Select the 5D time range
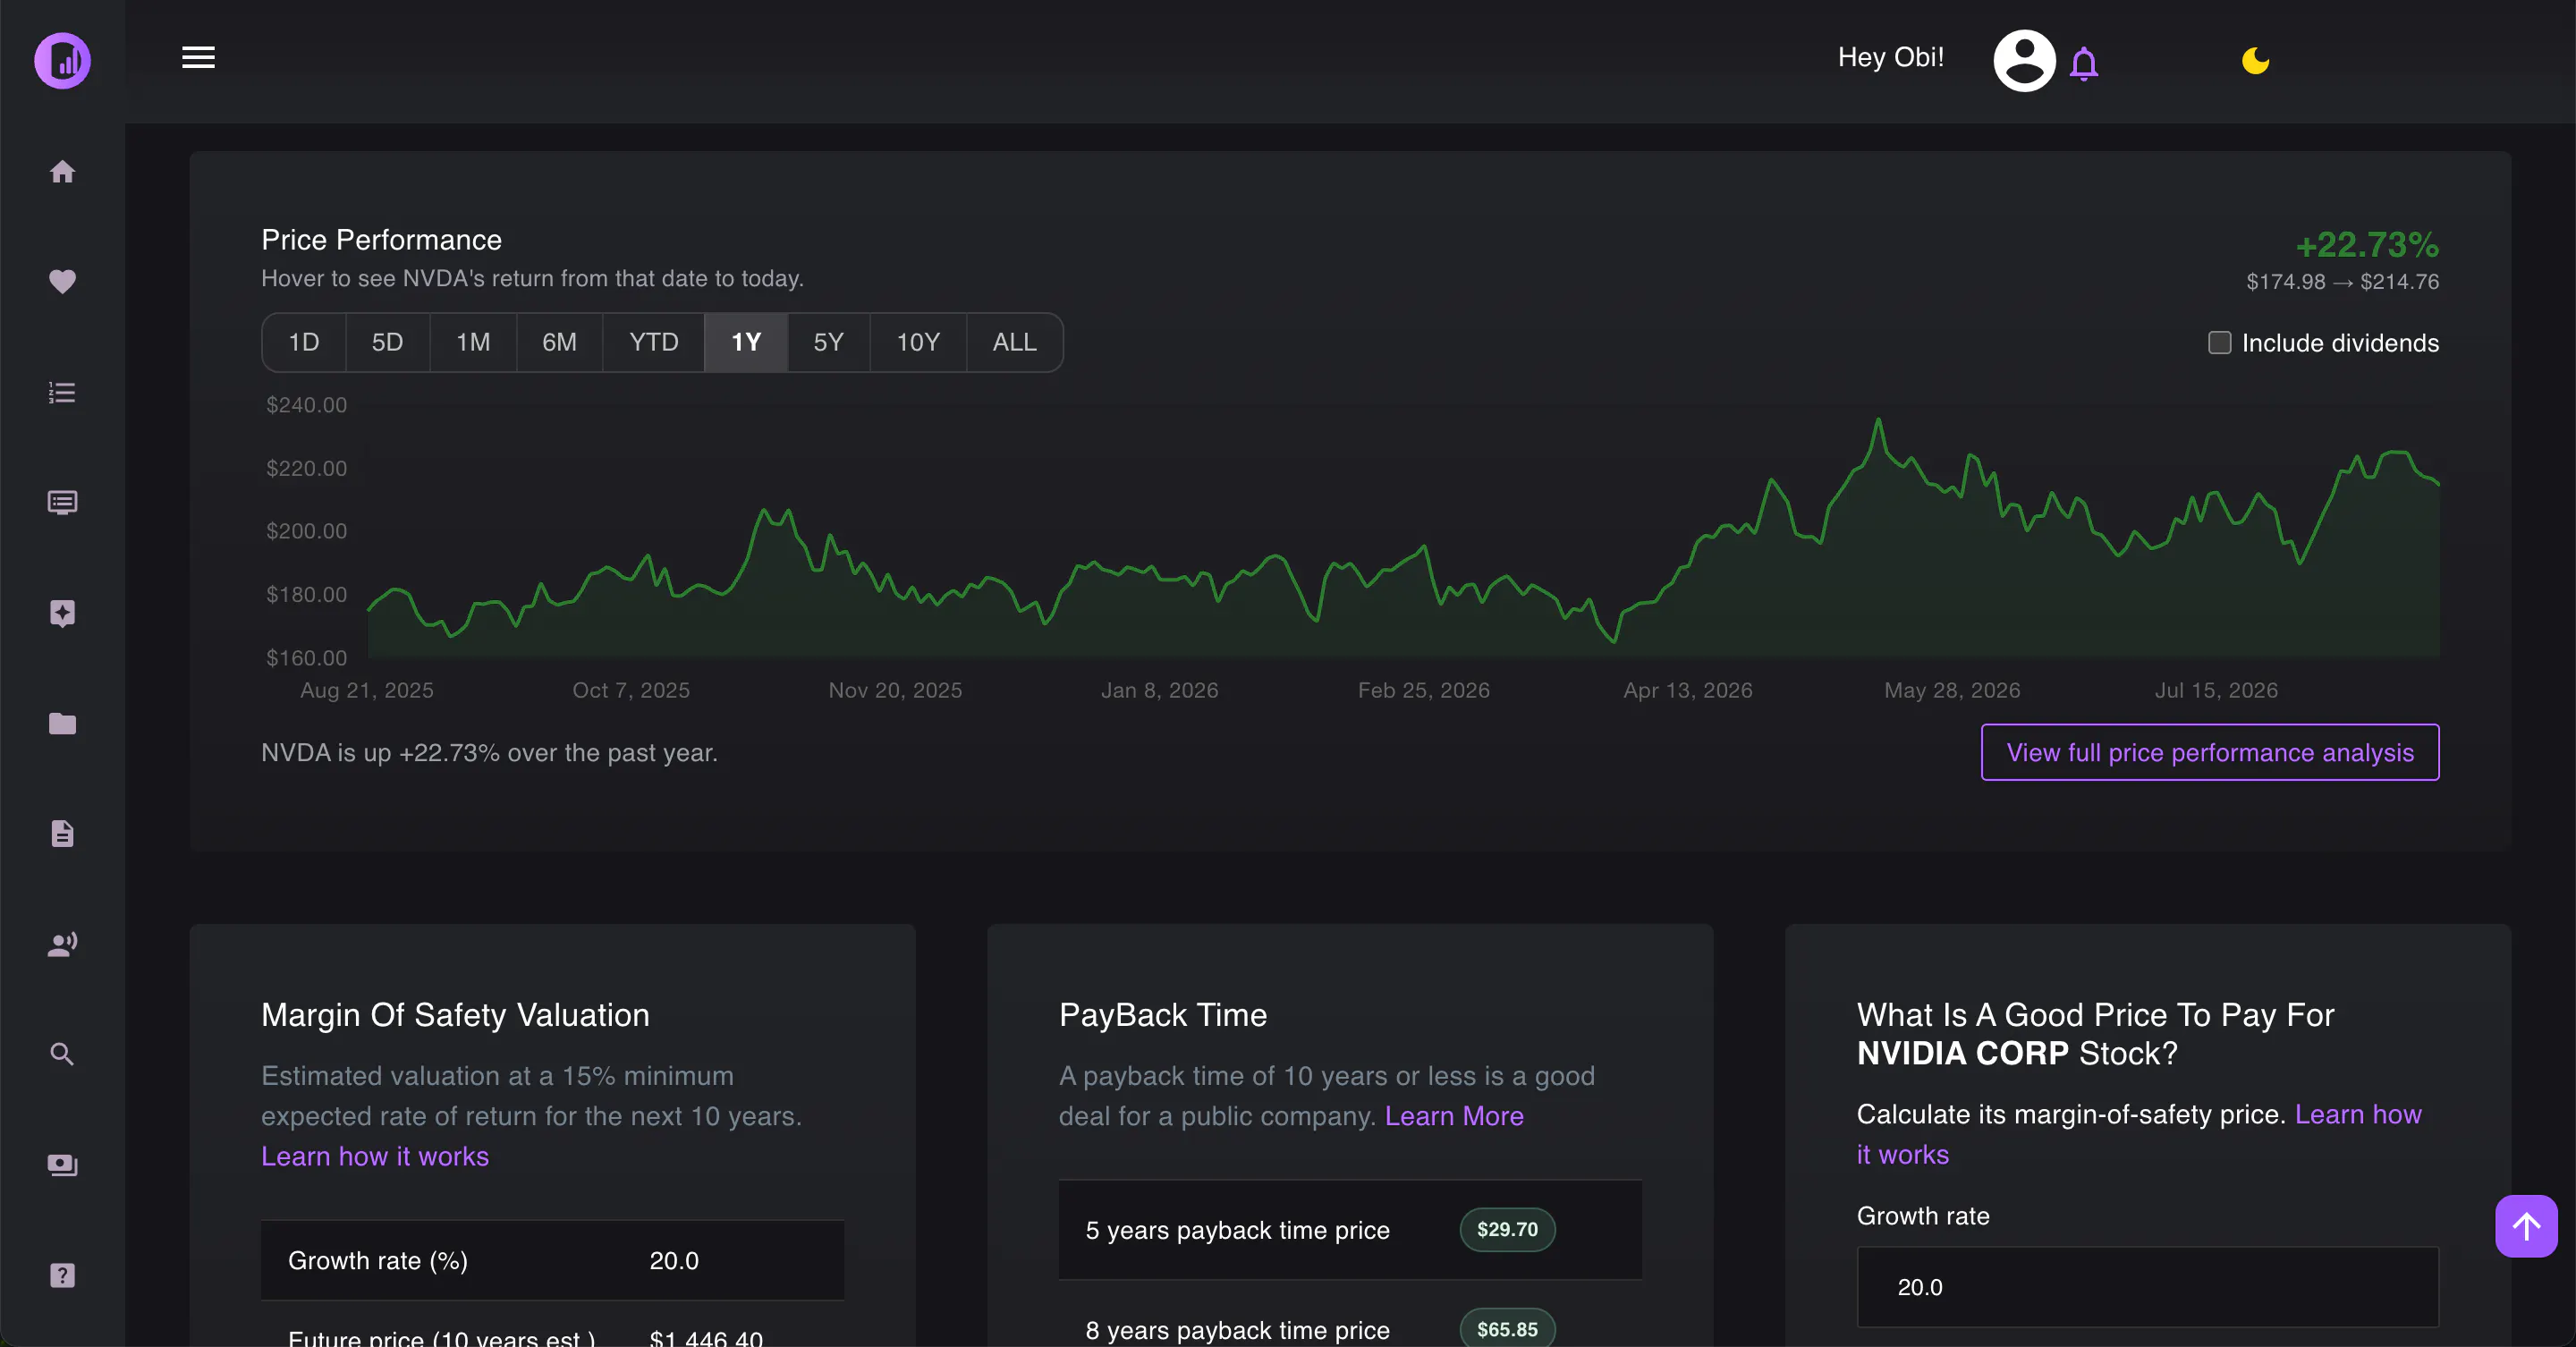Image resolution: width=2576 pixels, height=1347 pixels. point(387,342)
